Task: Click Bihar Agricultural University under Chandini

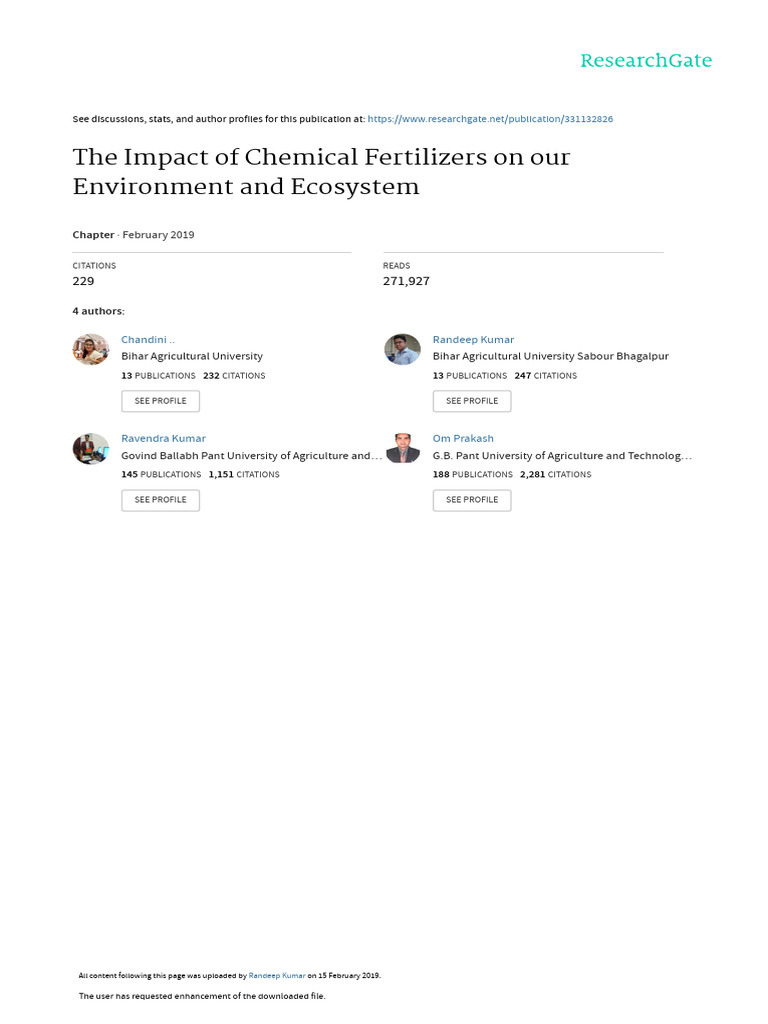Action: point(192,356)
